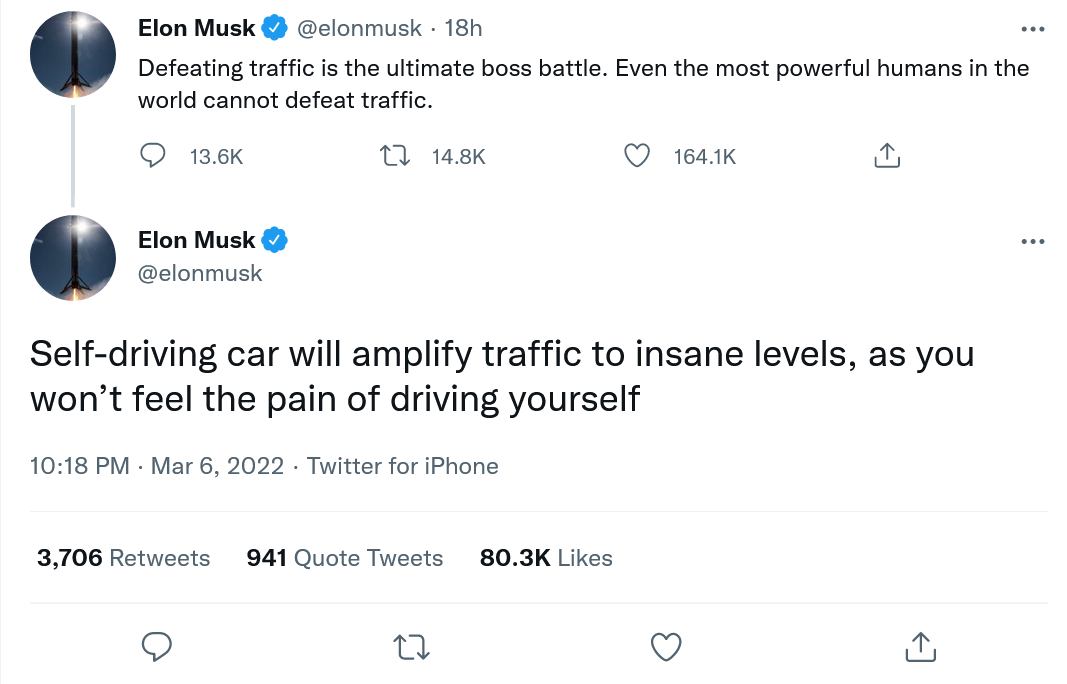Share the self-driving car tweet
The width and height of the screenshot is (1067, 684).
point(919,647)
